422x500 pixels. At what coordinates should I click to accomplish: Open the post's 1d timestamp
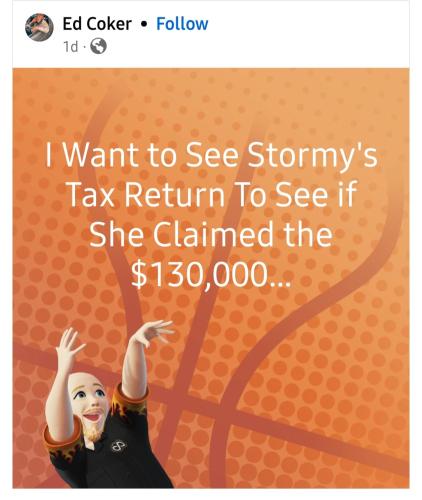[70, 47]
